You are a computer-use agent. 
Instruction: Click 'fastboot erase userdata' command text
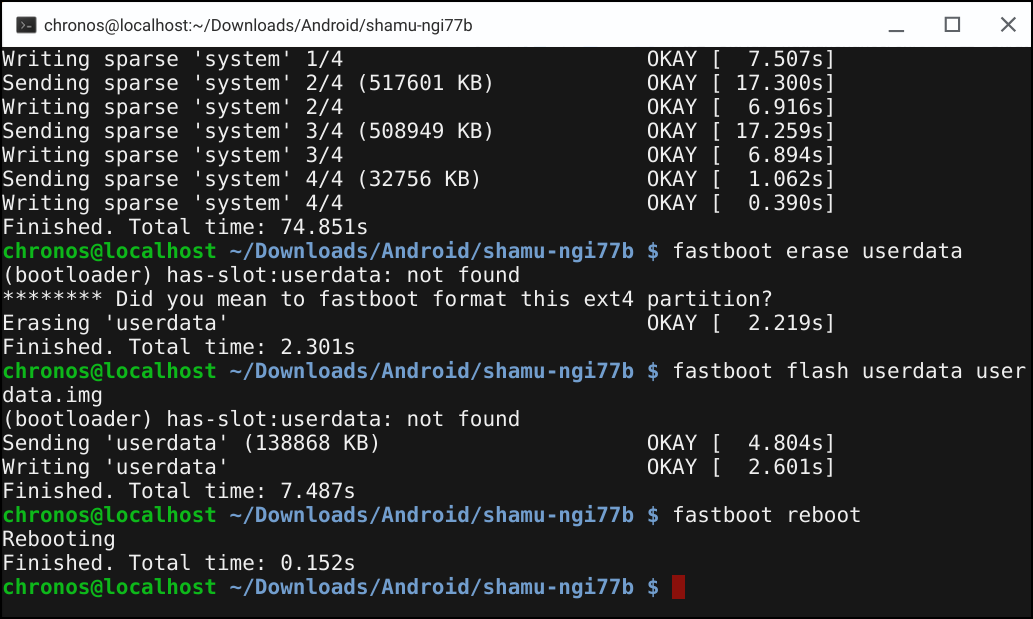(x=817, y=251)
